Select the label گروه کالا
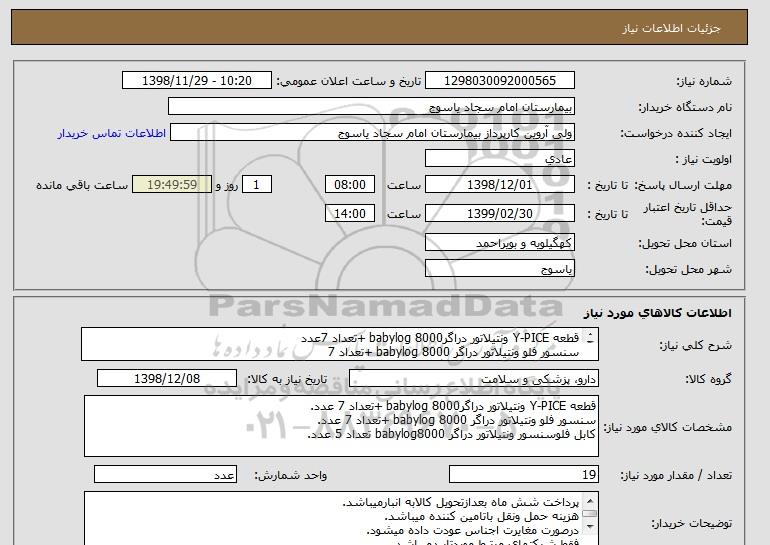The height and width of the screenshot is (545, 770). click(x=709, y=379)
